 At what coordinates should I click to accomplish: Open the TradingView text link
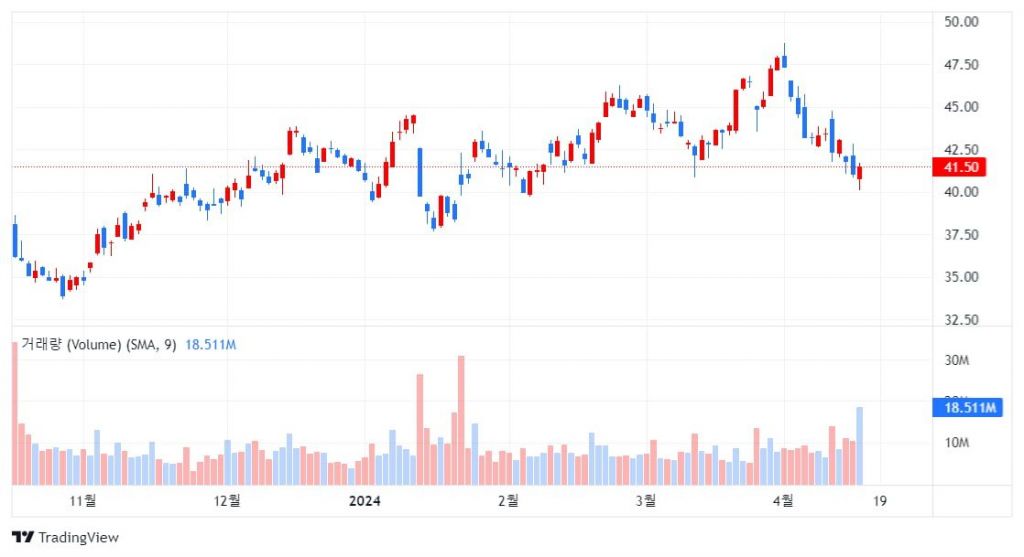pos(78,538)
